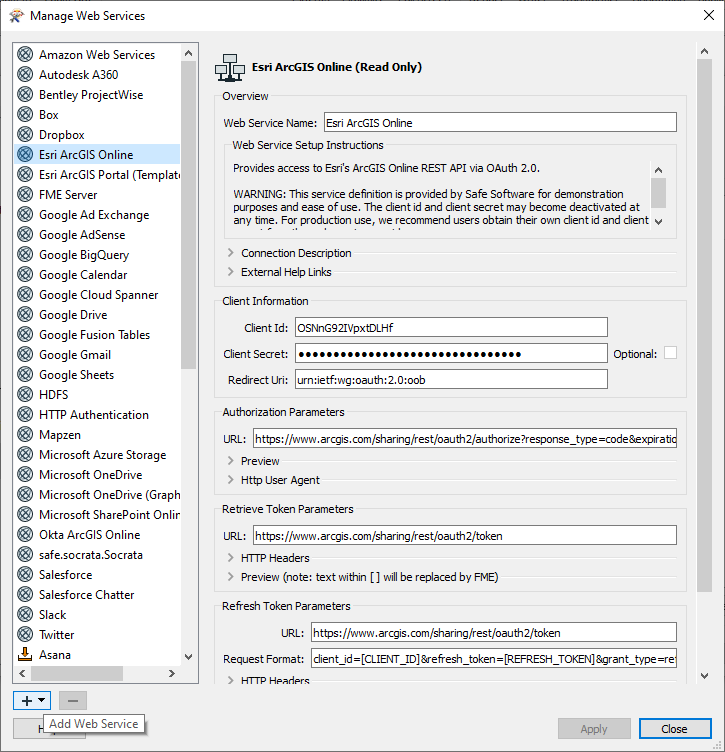Click the Twitter service icon

tap(25, 634)
